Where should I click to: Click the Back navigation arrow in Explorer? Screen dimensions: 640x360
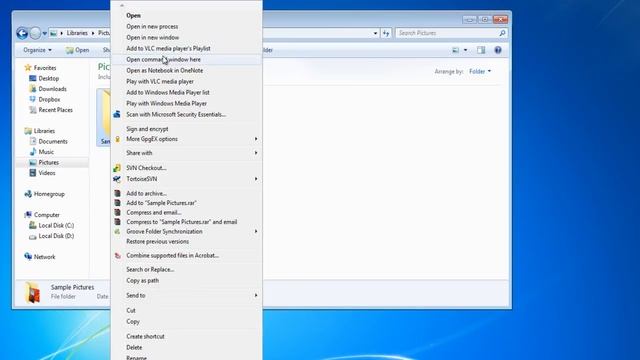pos(22,33)
